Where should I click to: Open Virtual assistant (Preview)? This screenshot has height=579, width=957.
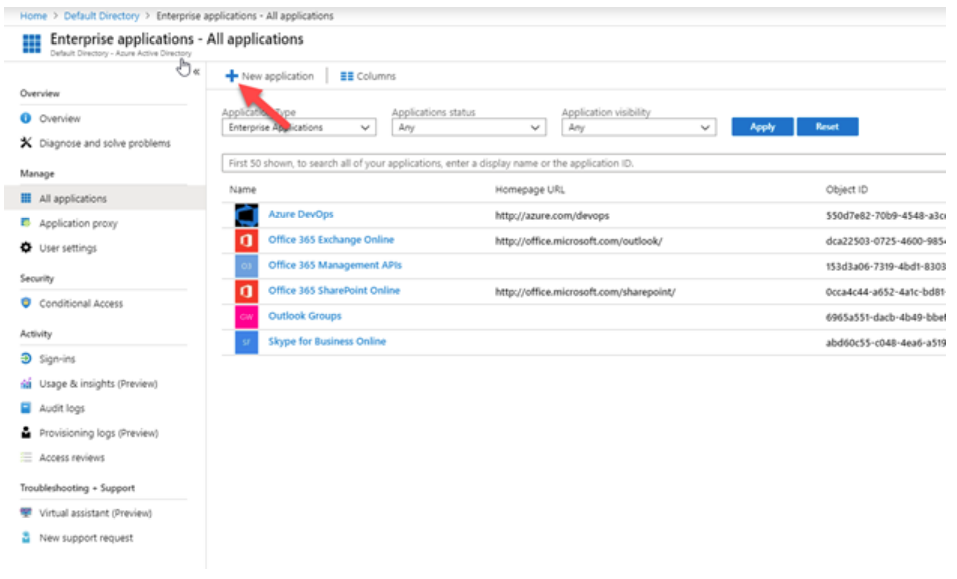[x=96, y=513]
